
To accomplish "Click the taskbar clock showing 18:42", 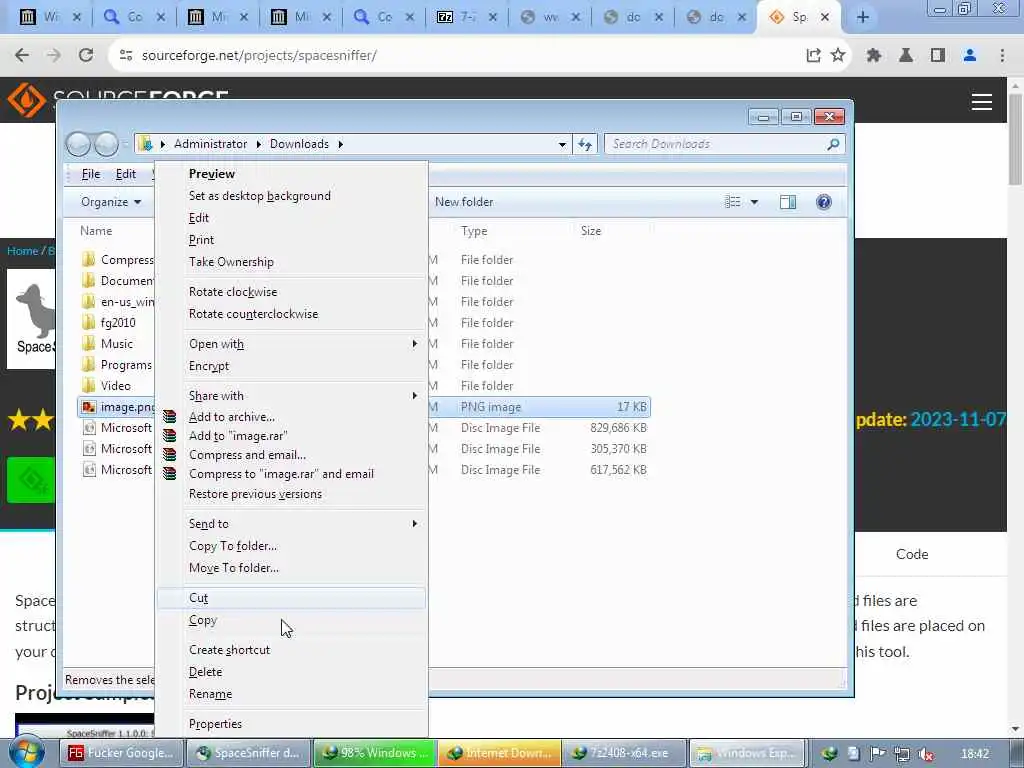I will pos(975,754).
